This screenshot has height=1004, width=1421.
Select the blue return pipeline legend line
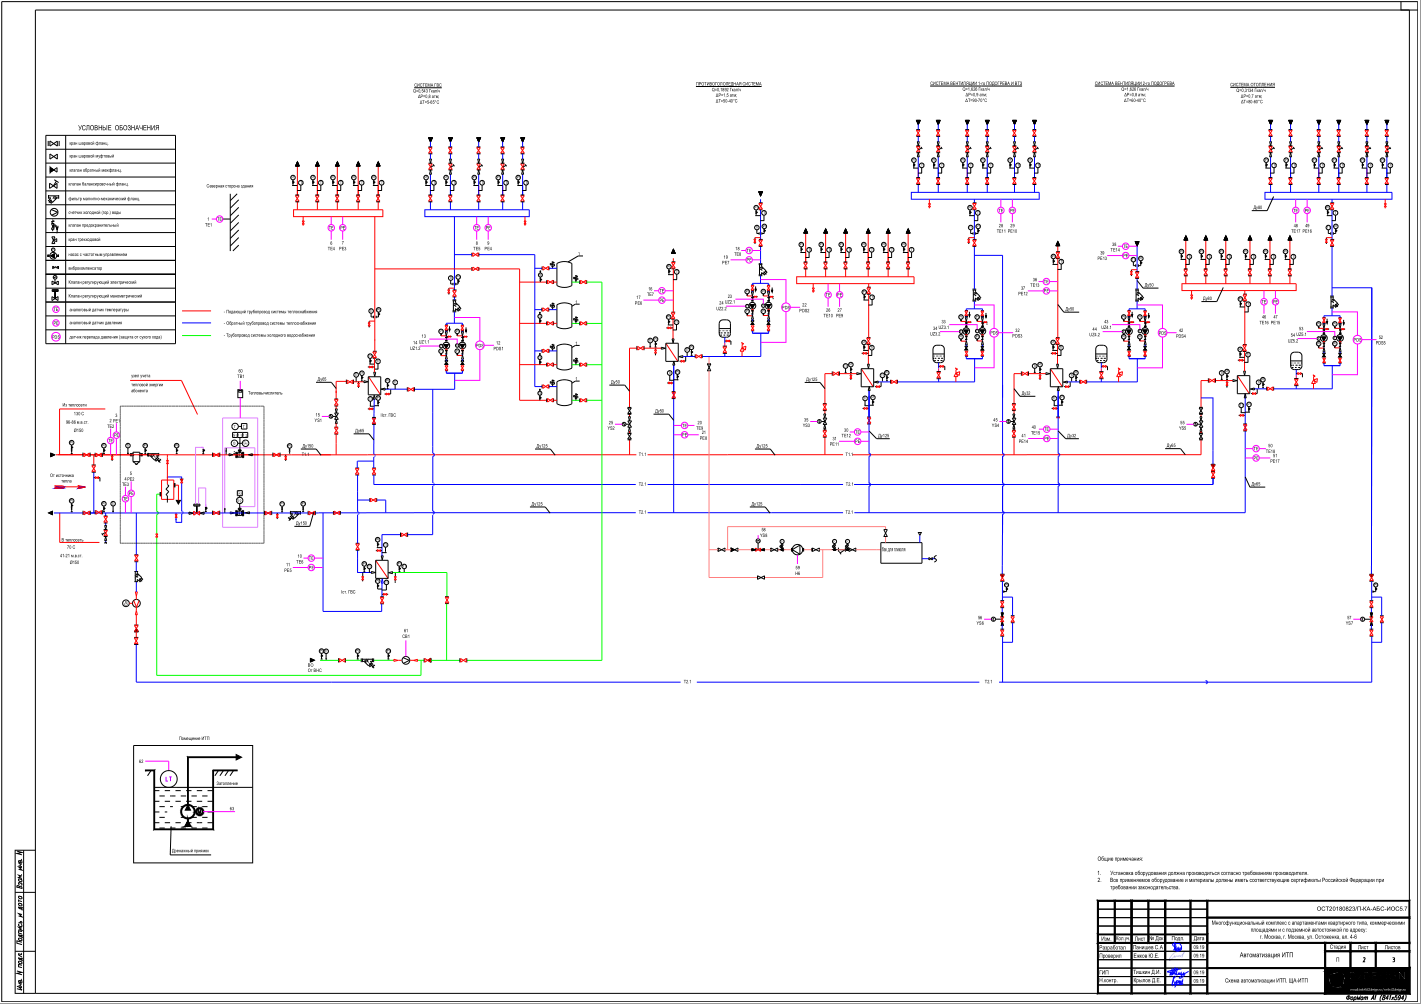pos(196,323)
